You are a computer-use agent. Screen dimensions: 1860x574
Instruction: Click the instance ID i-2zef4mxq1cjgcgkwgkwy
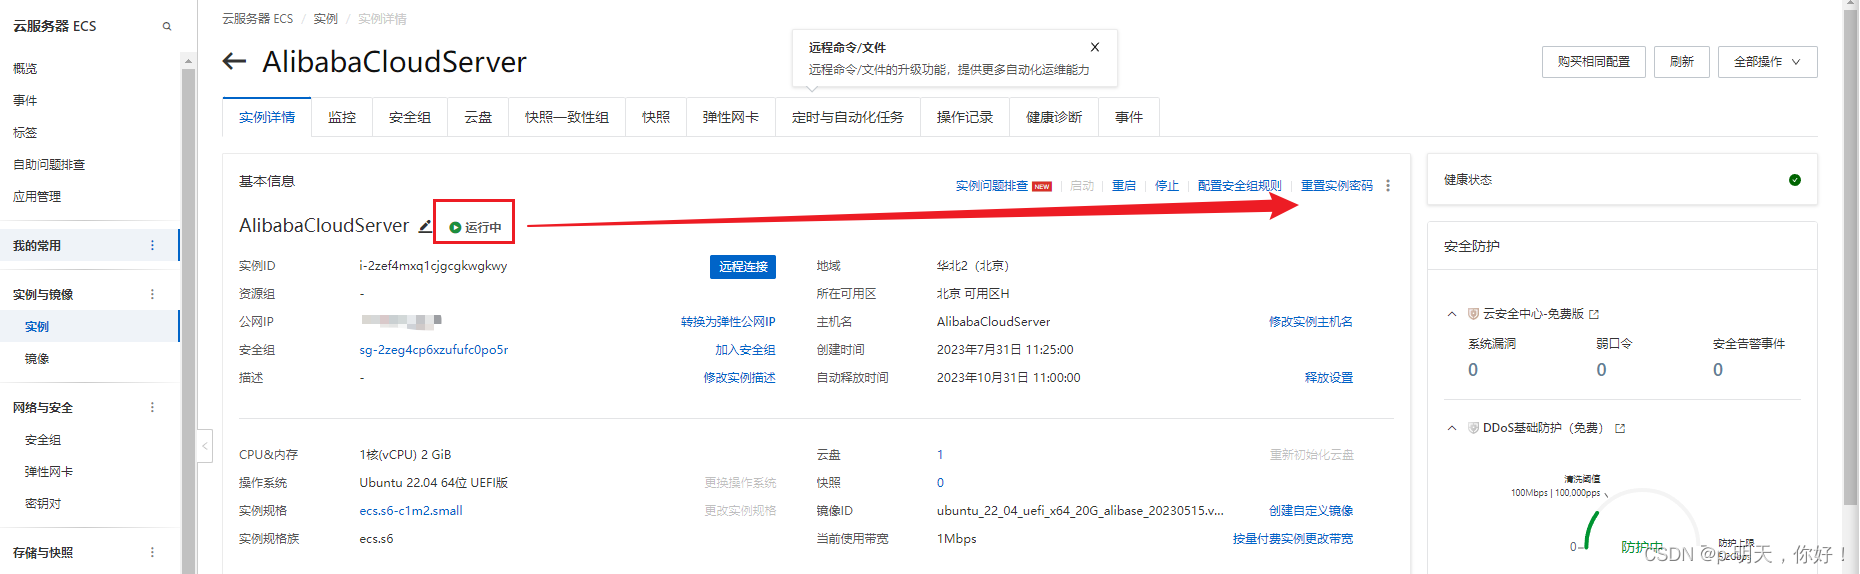(x=433, y=266)
